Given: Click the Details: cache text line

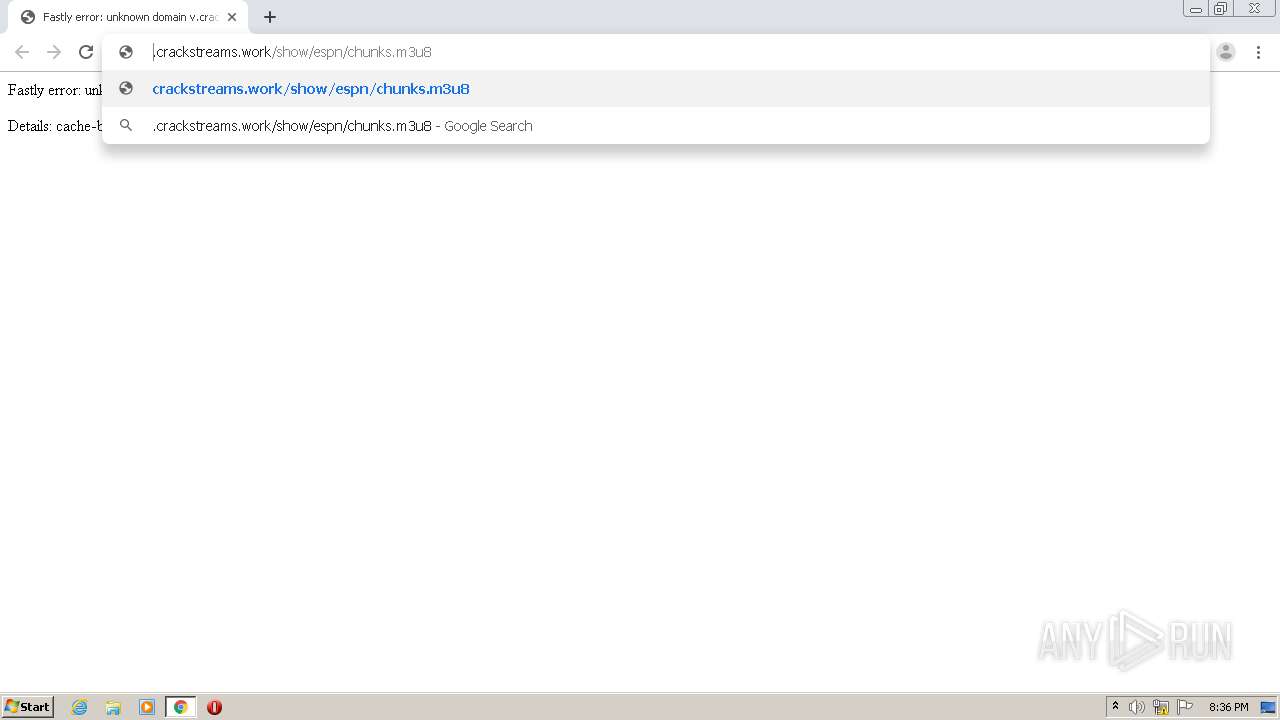Looking at the screenshot, I should coord(55,126).
